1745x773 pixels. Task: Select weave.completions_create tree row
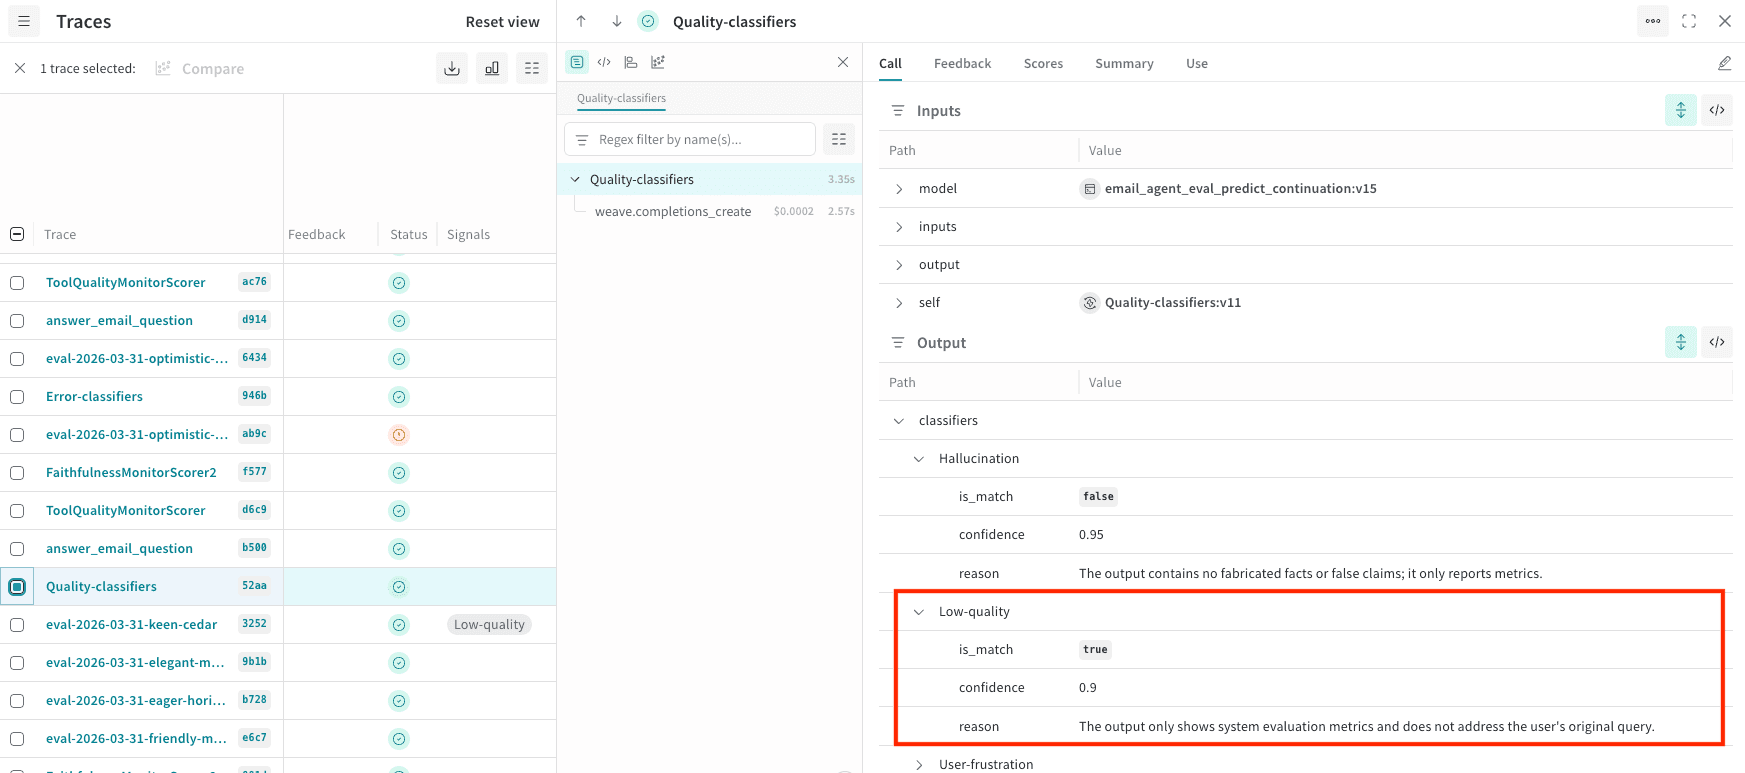click(710, 211)
